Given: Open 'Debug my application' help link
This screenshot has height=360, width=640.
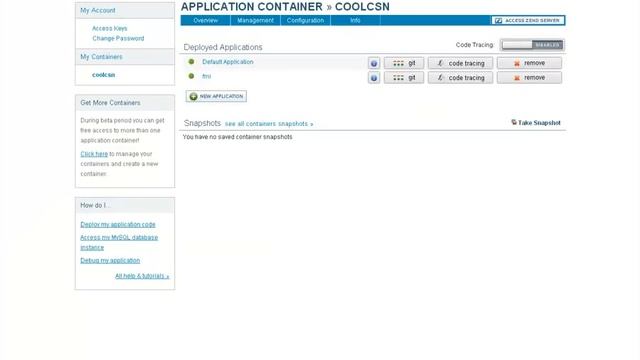Looking at the screenshot, I should pyautogui.click(x=110, y=260).
